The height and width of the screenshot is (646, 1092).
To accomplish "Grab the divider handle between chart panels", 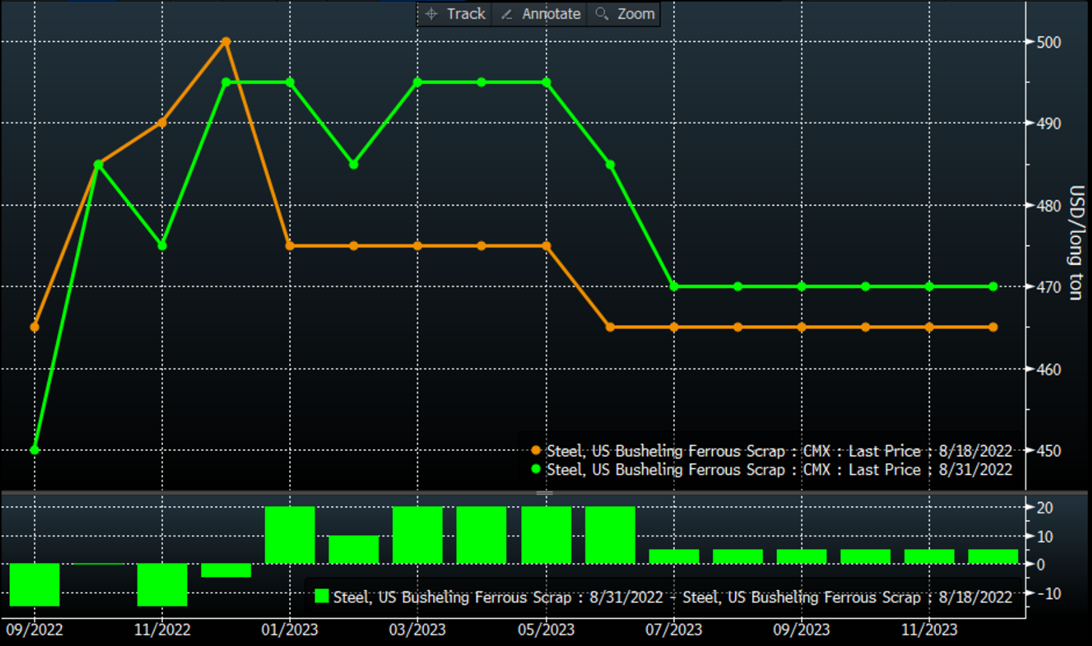I will 546,493.
